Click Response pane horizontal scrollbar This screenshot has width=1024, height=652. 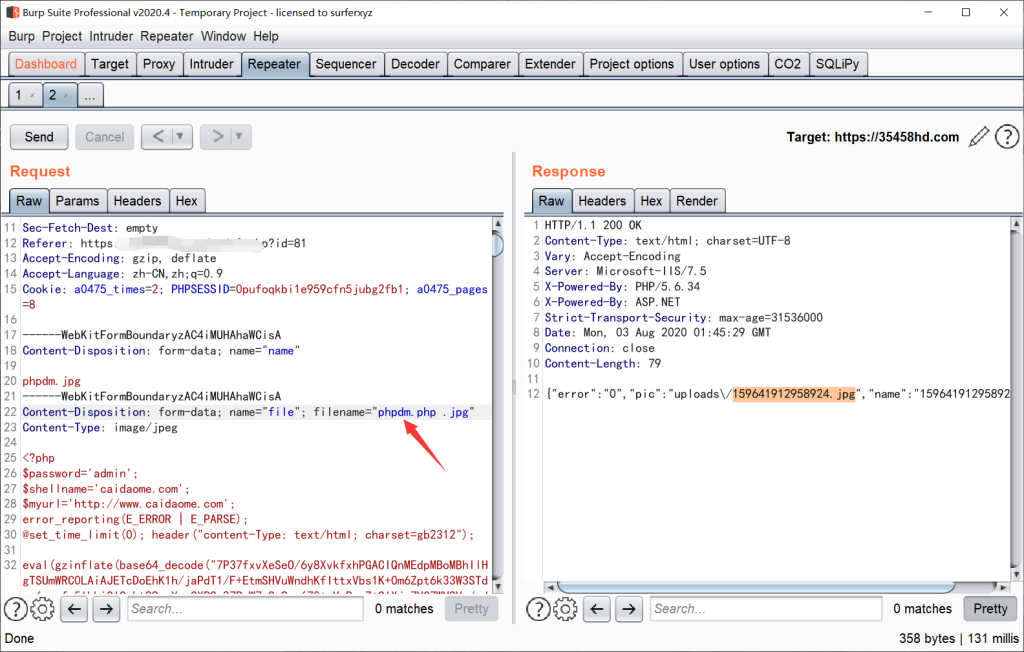[x=756, y=587]
